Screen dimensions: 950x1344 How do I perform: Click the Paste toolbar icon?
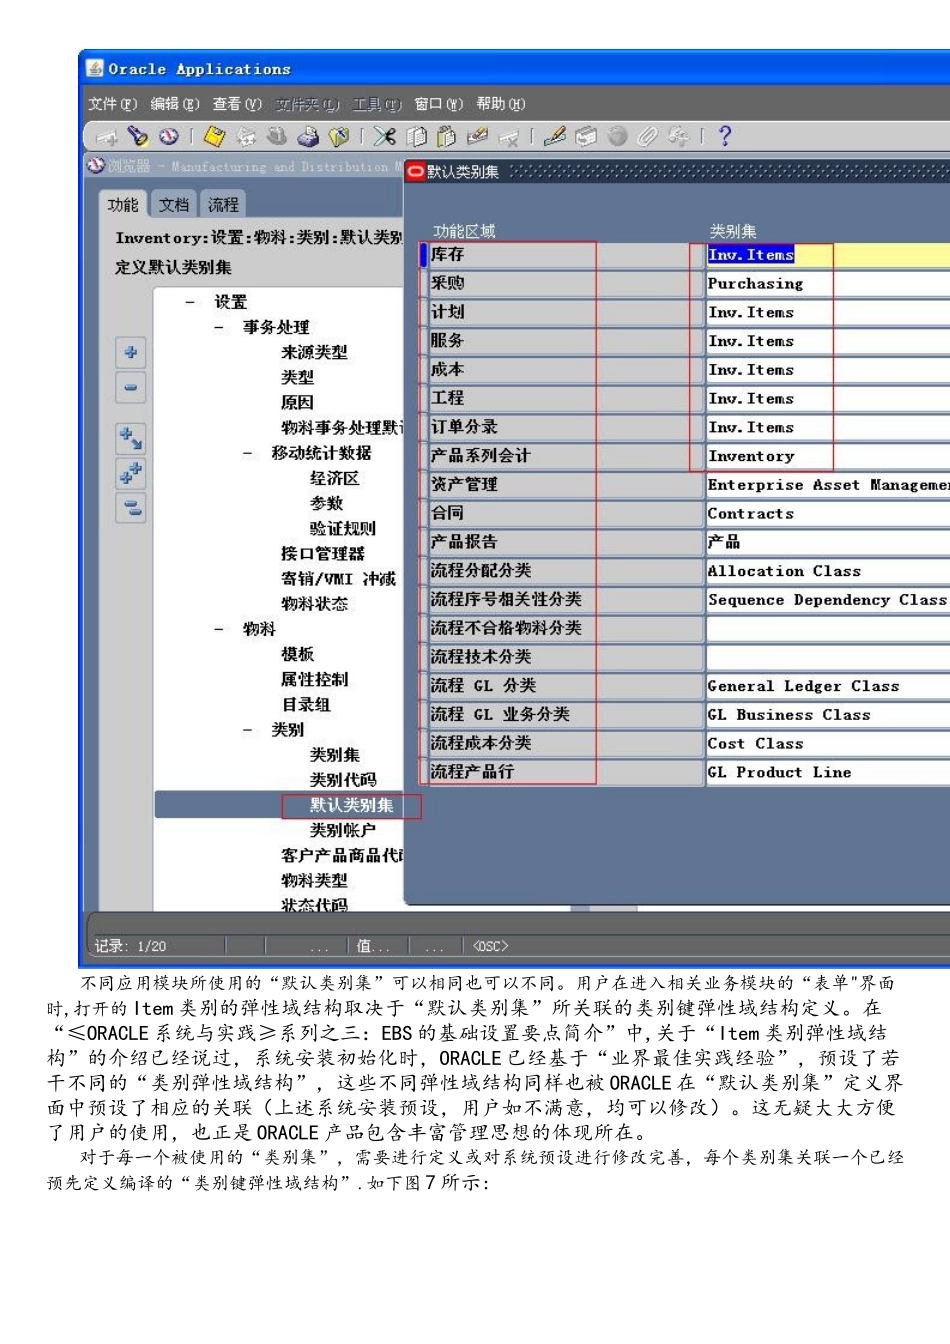447,137
